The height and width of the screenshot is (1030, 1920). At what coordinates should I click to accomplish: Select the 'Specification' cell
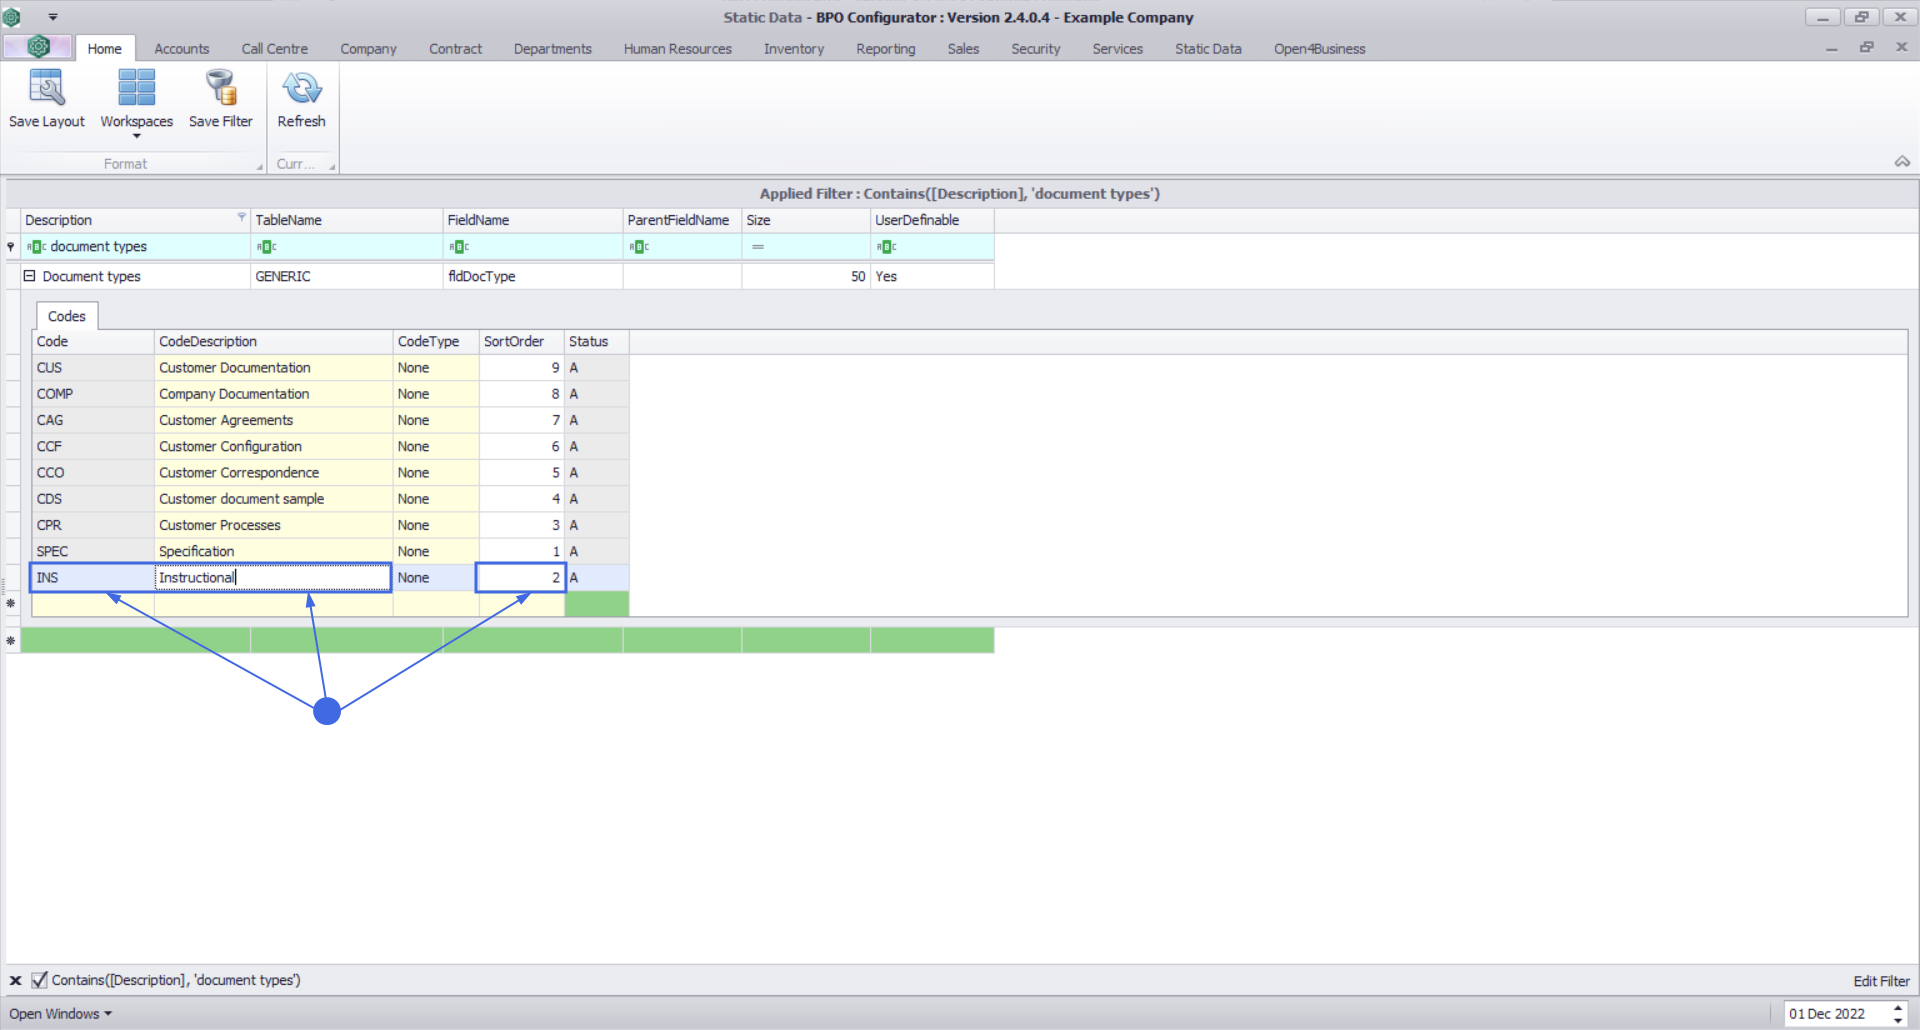click(273, 551)
